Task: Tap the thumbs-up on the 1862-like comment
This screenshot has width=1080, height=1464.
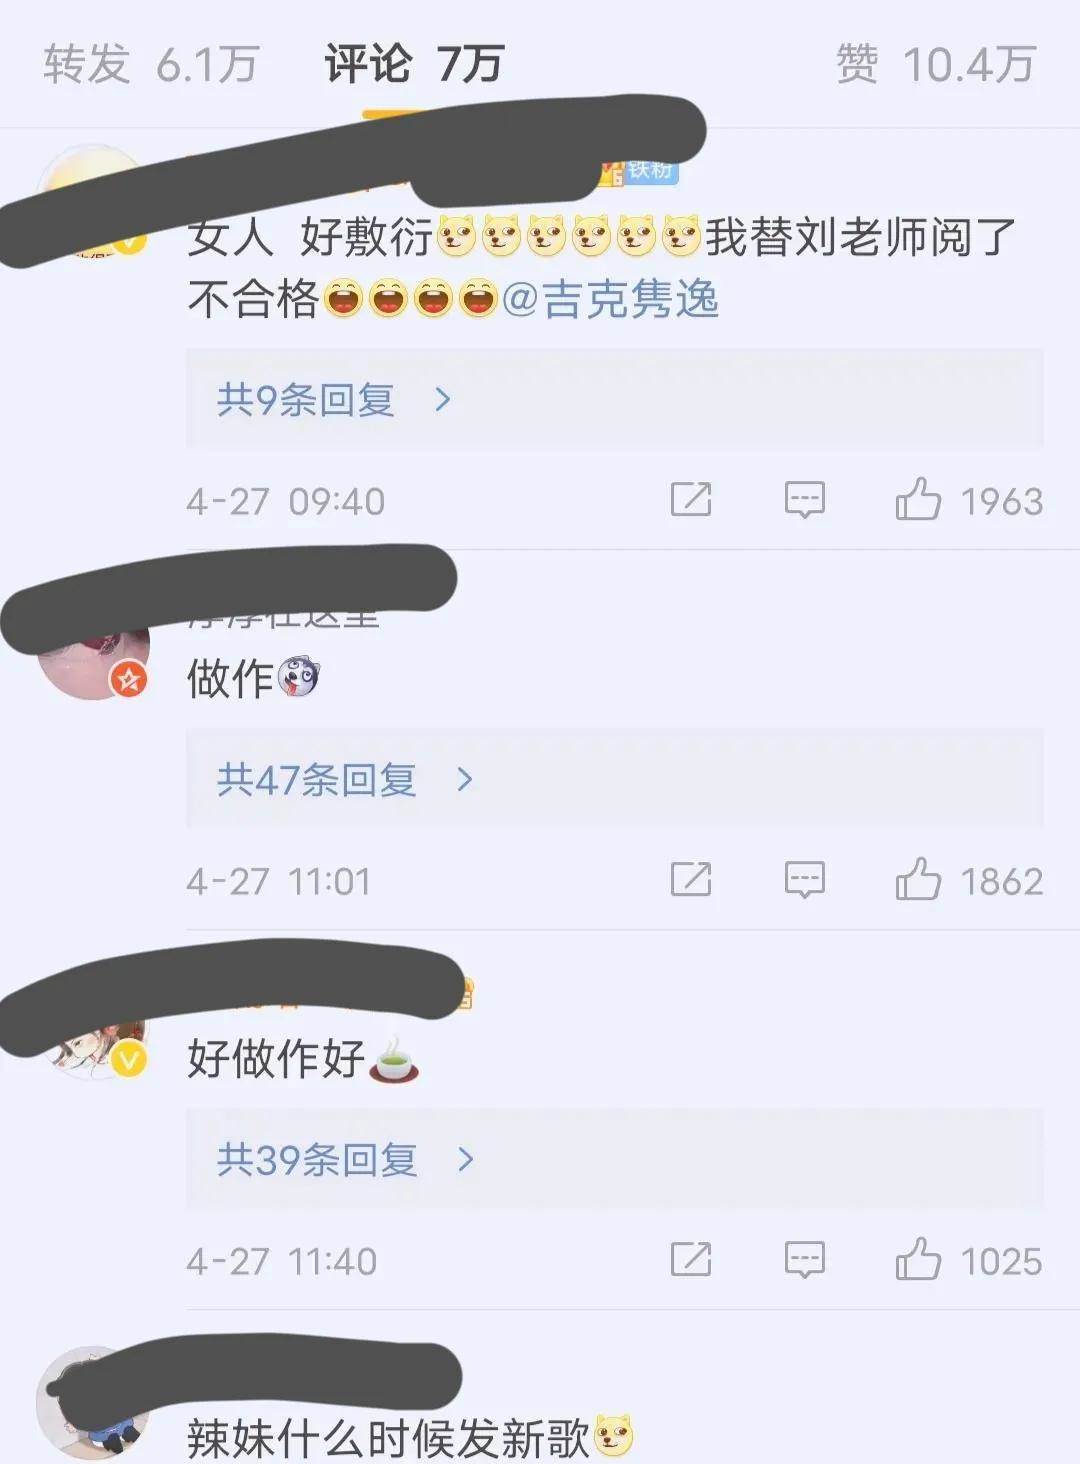Action: pyautogui.click(x=918, y=878)
